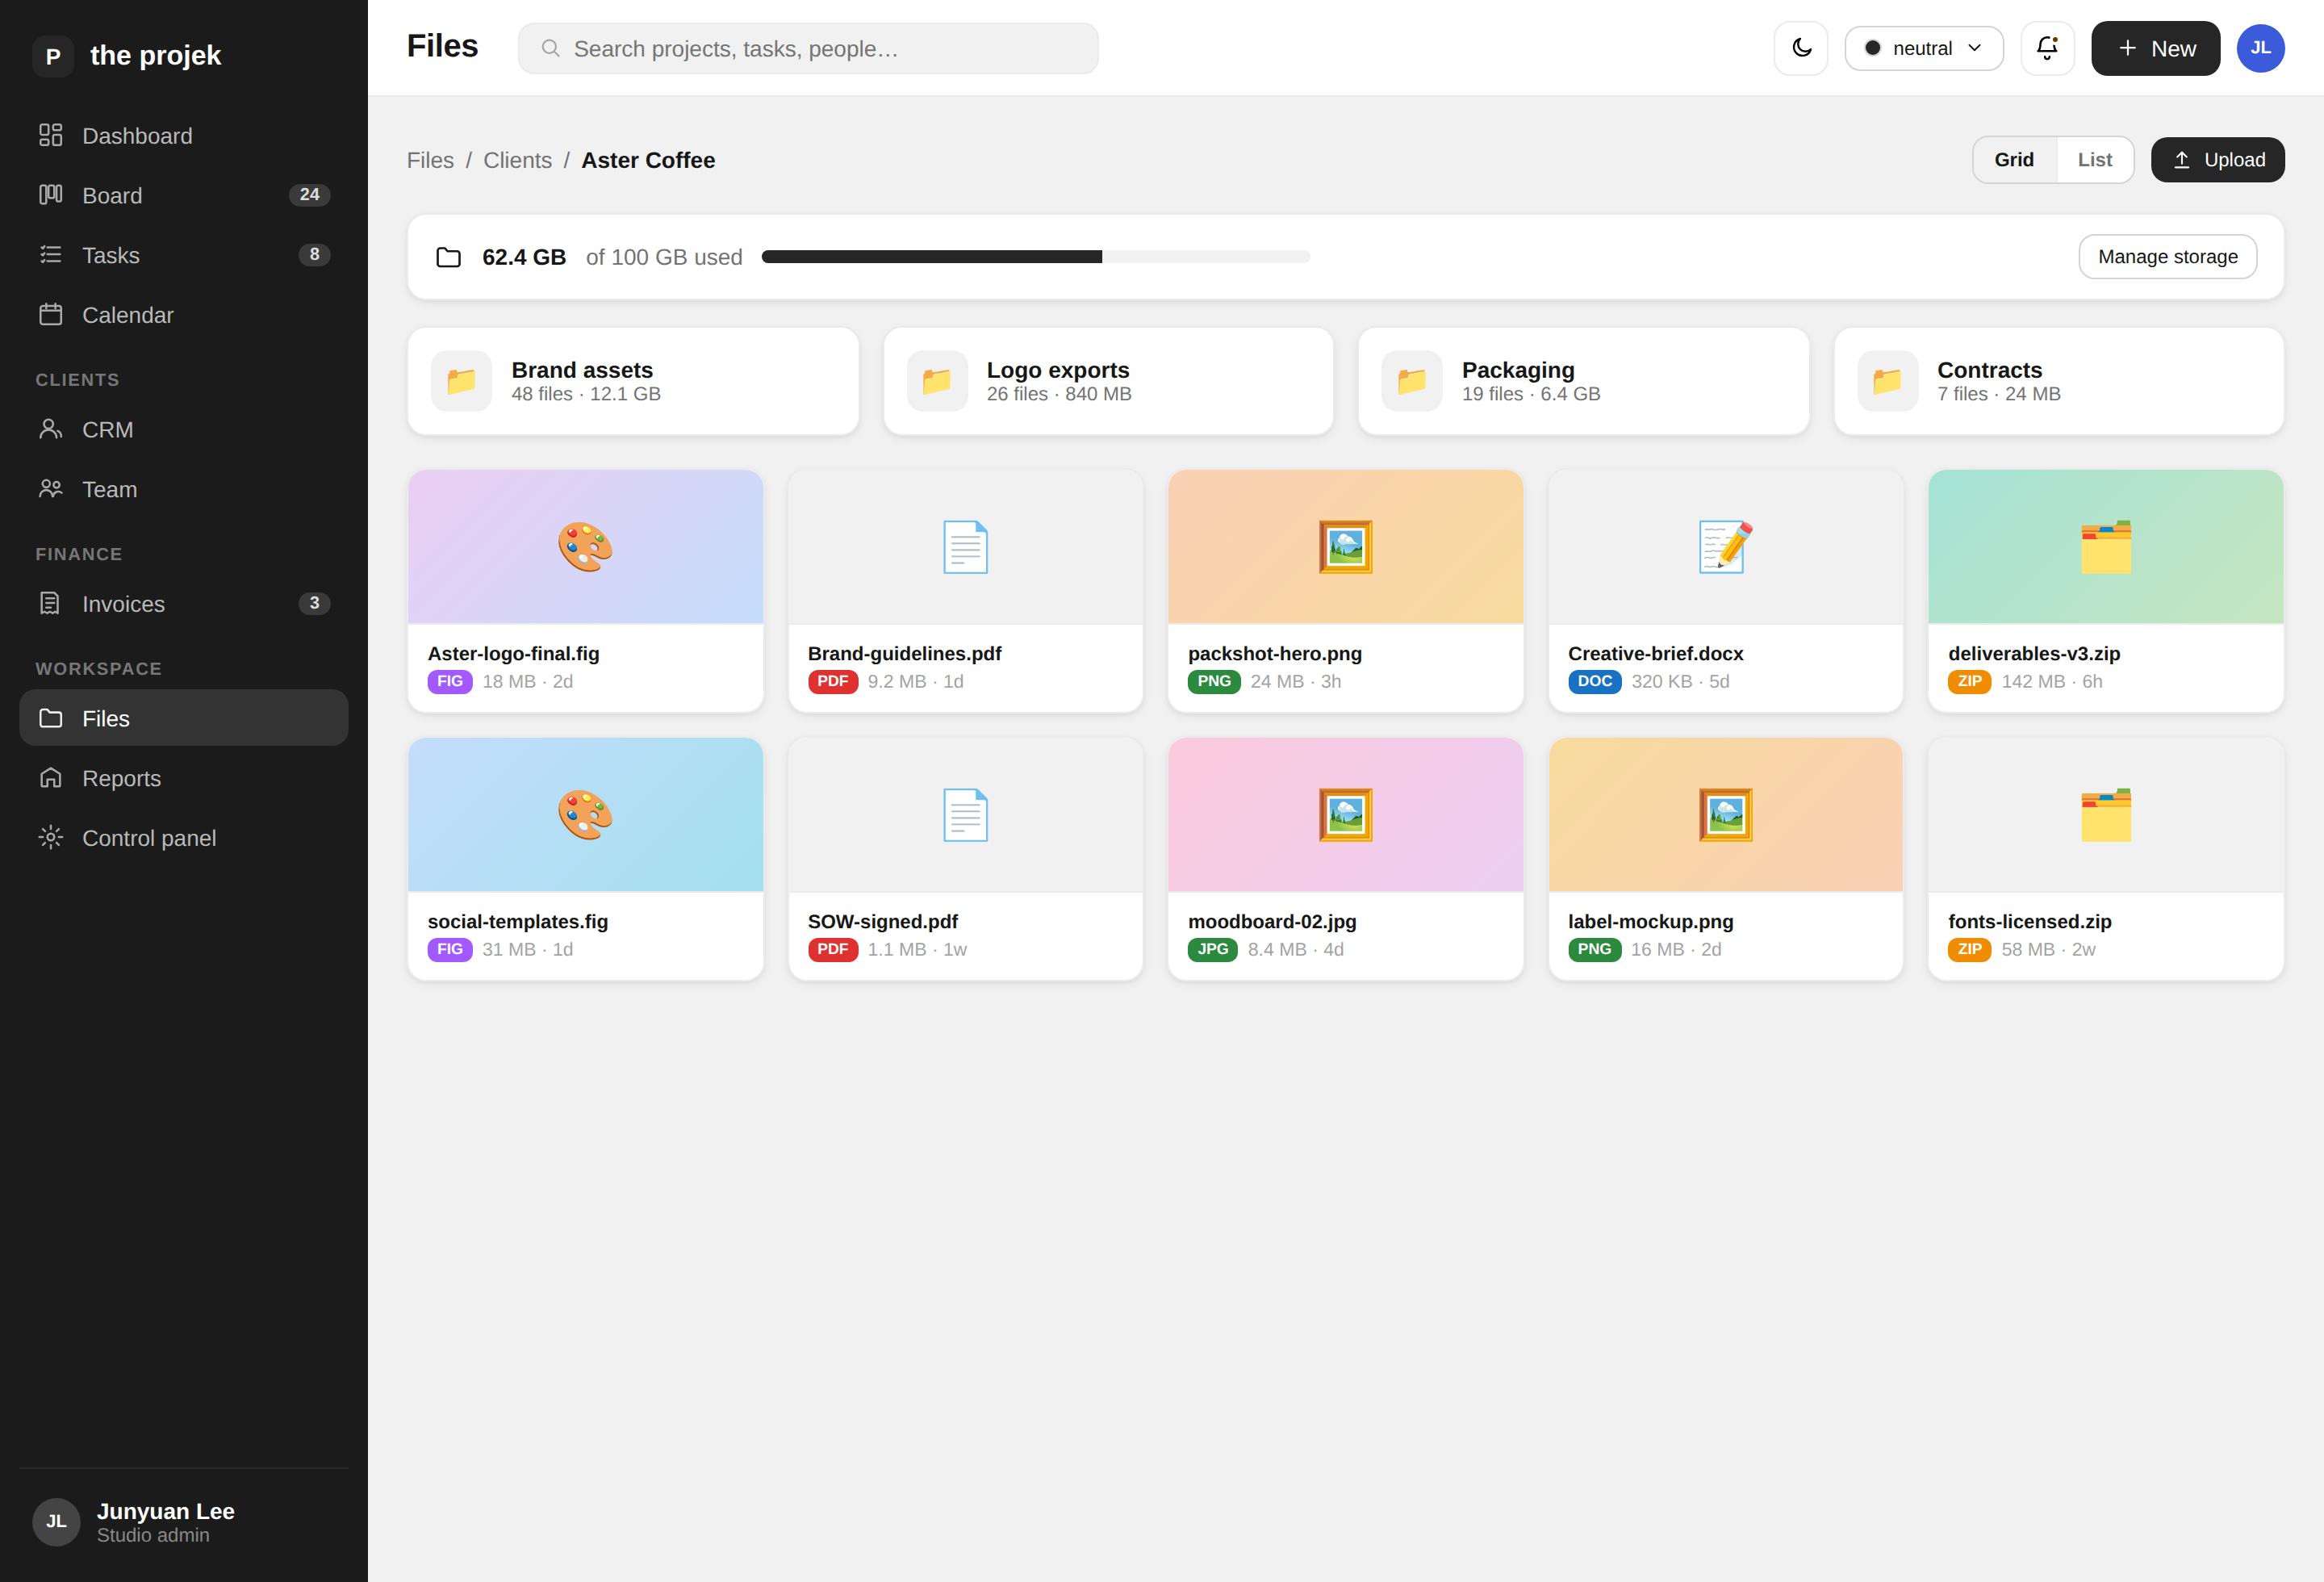
Task: Click the Files page heading
Action: pyautogui.click(x=442, y=46)
